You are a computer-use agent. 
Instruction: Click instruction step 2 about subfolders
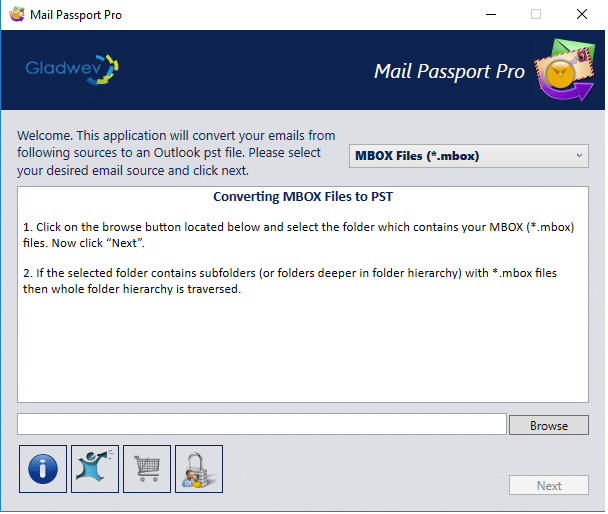click(290, 282)
